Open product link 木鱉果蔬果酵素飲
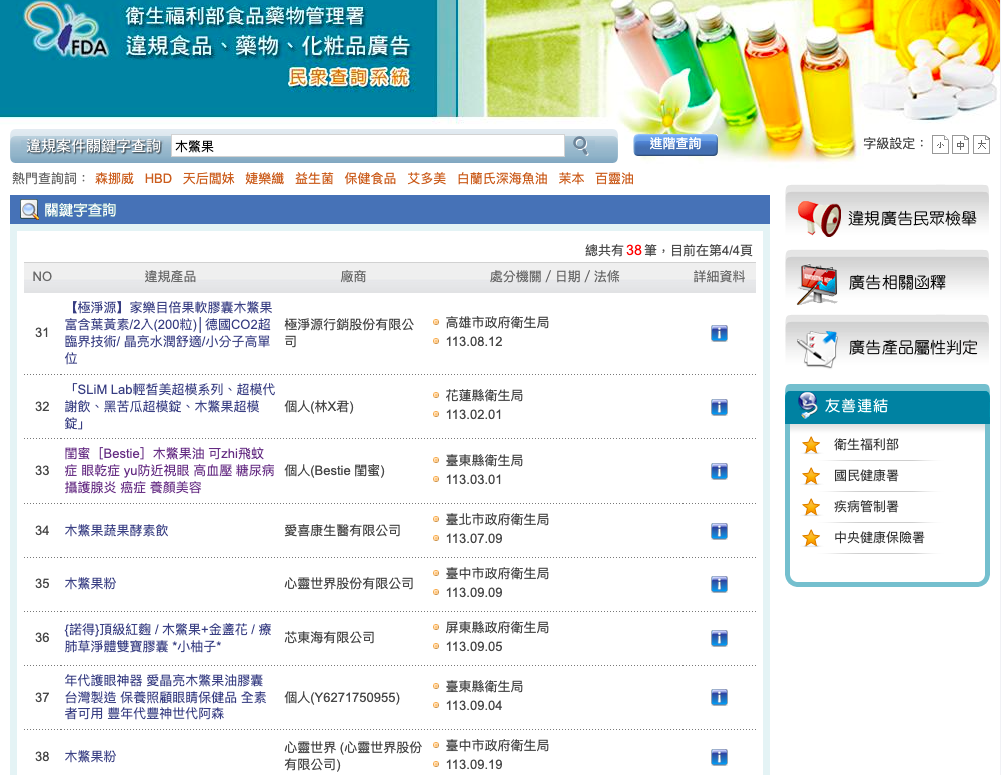 [117, 530]
